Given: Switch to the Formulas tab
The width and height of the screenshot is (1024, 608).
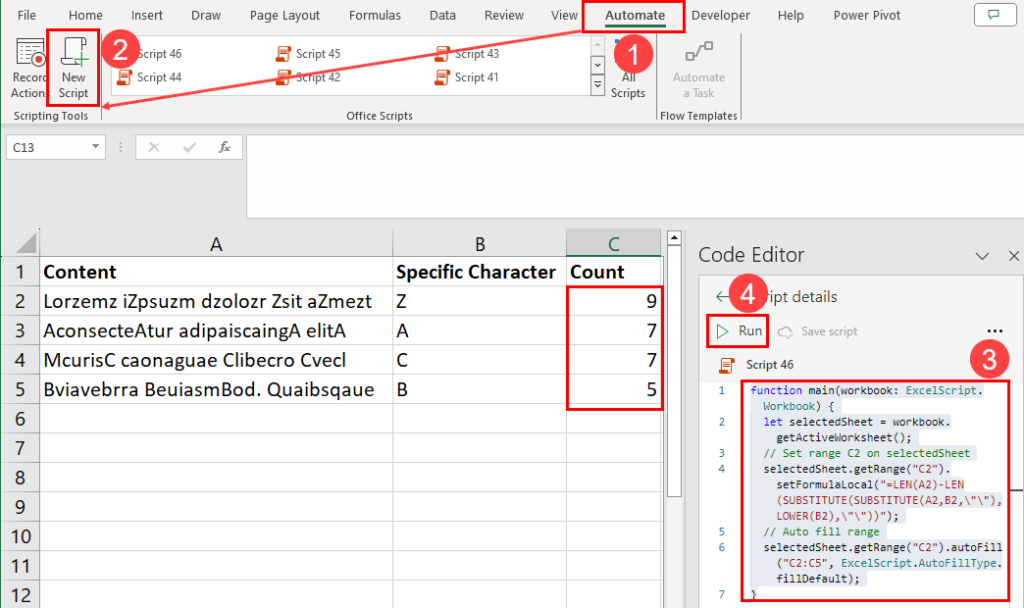Looking at the screenshot, I should (x=375, y=15).
